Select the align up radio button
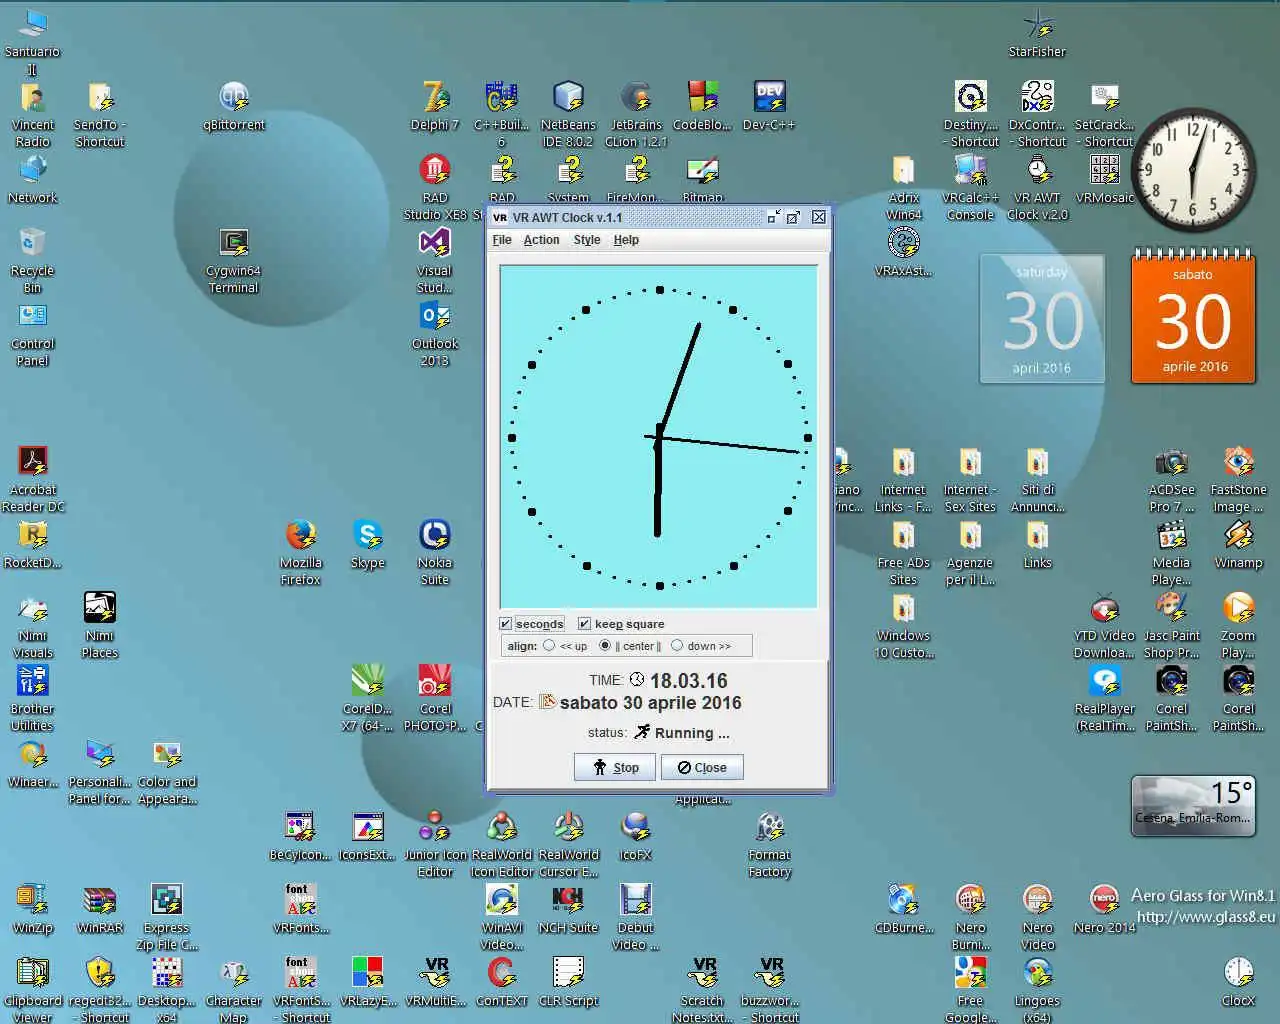 coord(549,646)
